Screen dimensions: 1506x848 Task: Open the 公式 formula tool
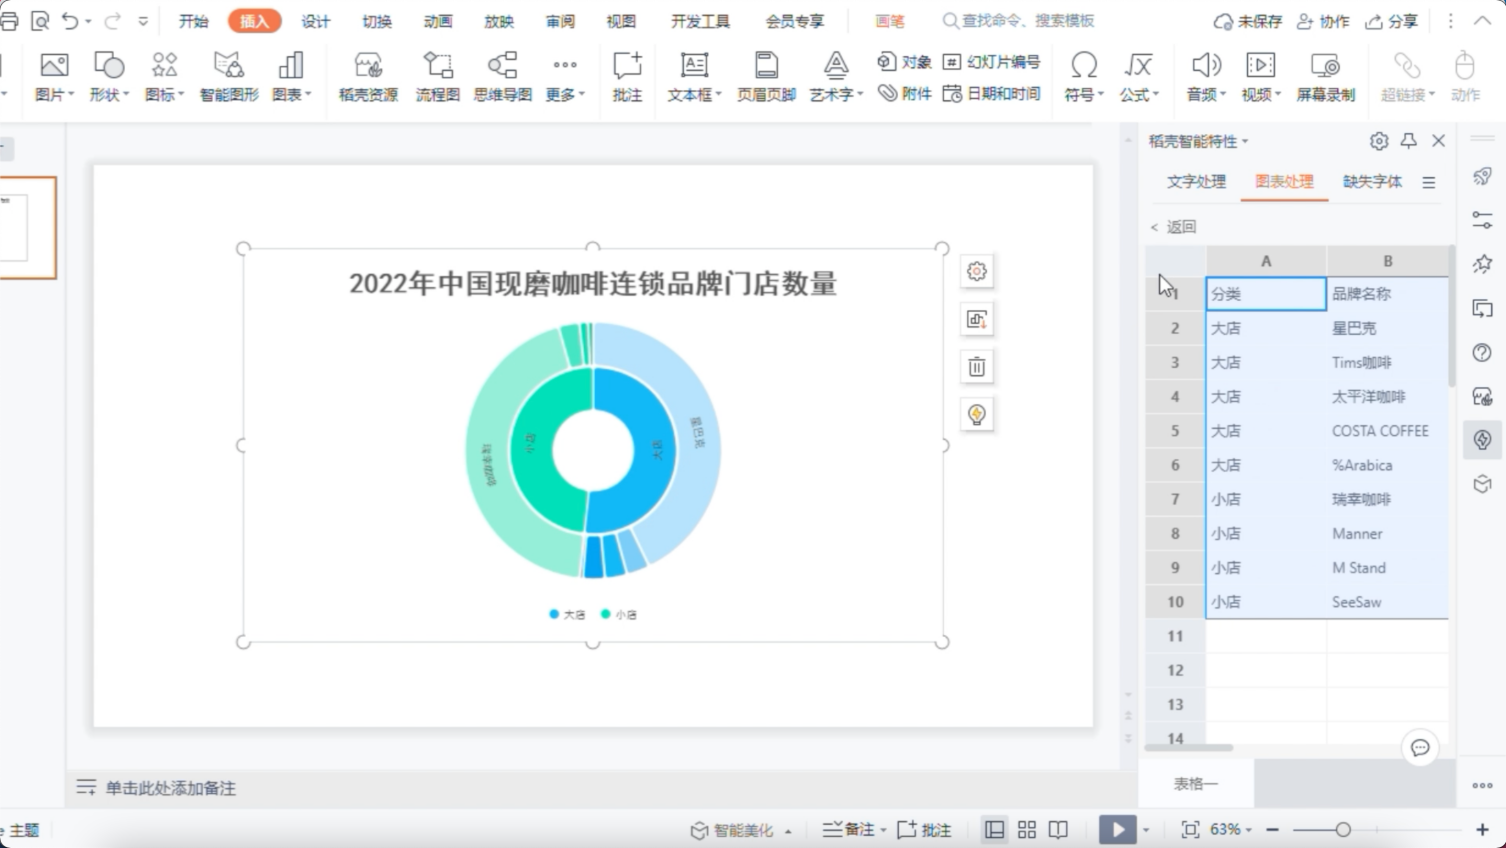click(1139, 77)
